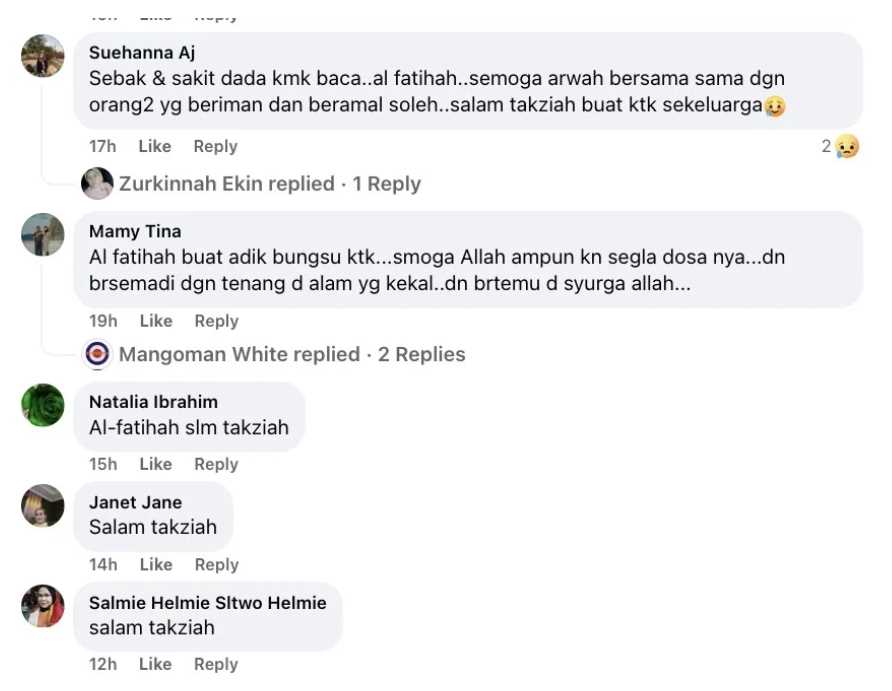Click Zurkinnah Ekin's small reply avatar

97,184
